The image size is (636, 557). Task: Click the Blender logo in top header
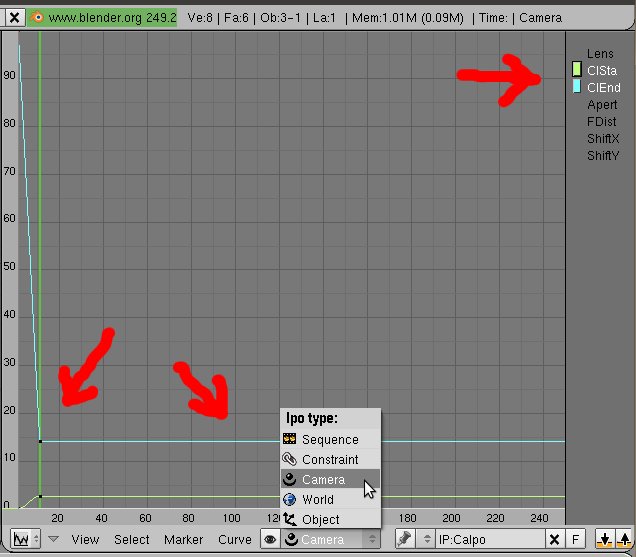(38, 17)
